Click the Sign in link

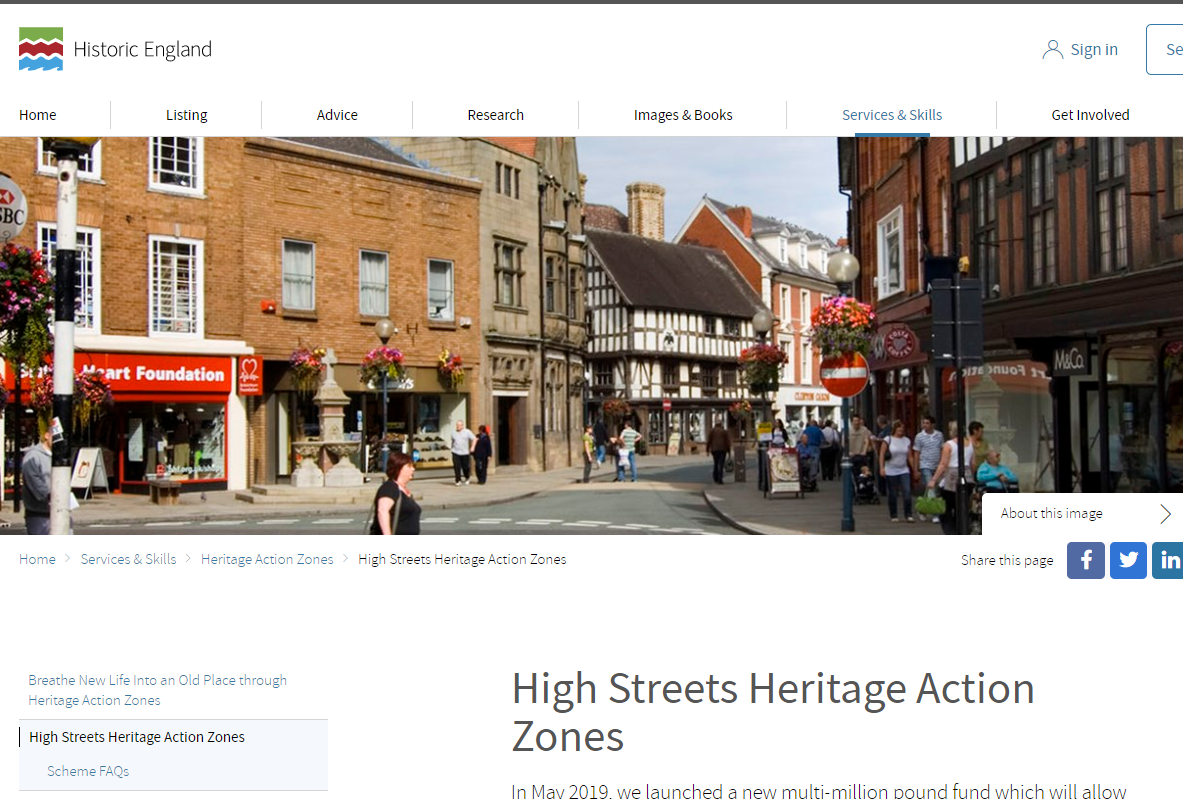click(x=1094, y=49)
